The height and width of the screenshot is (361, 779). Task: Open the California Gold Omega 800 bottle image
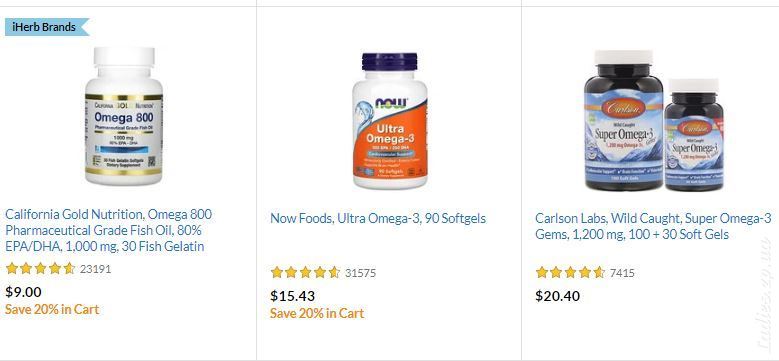(124, 116)
